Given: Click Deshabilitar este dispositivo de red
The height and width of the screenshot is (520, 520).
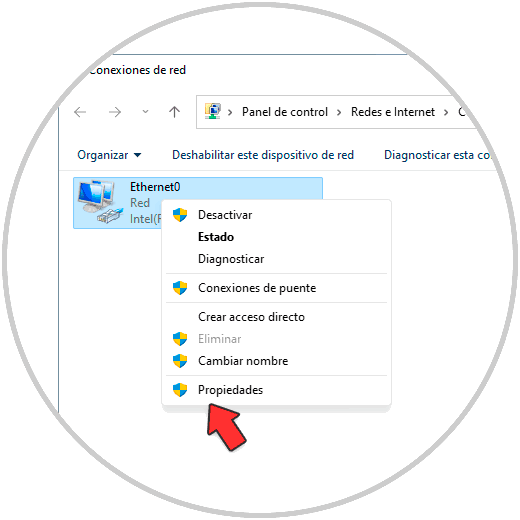Looking at the screenshot, I should (263, 155).
